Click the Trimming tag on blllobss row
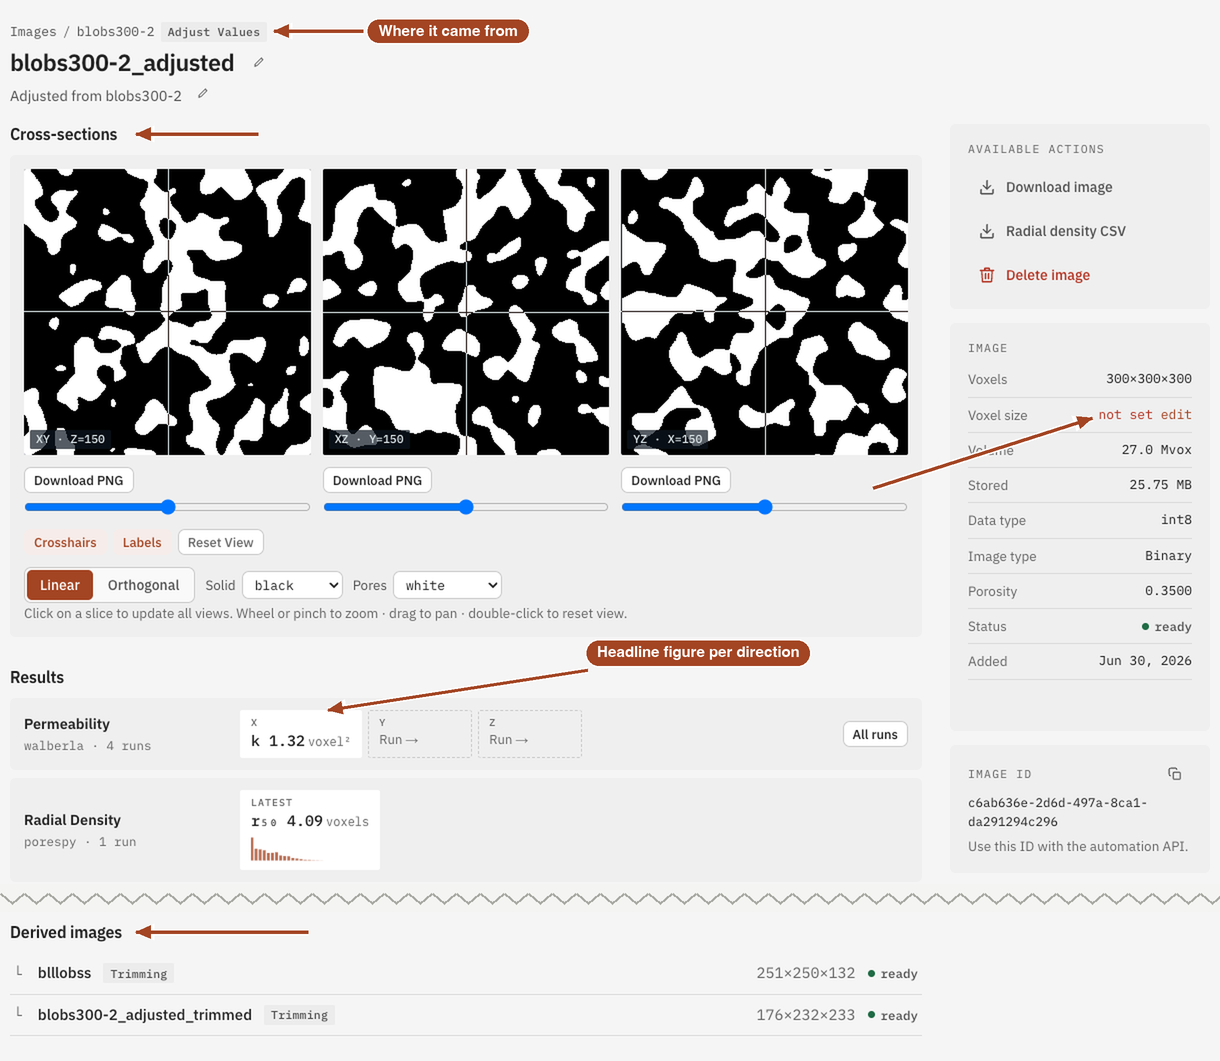 click(x=139, y=973)
